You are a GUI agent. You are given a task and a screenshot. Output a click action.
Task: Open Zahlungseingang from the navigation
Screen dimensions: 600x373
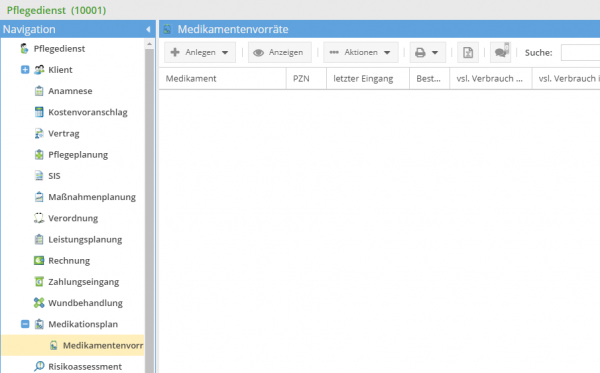[x=84, y=282]
